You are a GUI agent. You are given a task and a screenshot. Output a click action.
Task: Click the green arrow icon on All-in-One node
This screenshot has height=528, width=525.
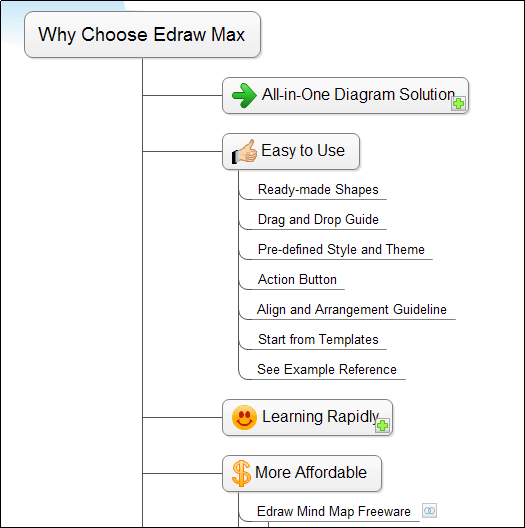coord(244,95)
